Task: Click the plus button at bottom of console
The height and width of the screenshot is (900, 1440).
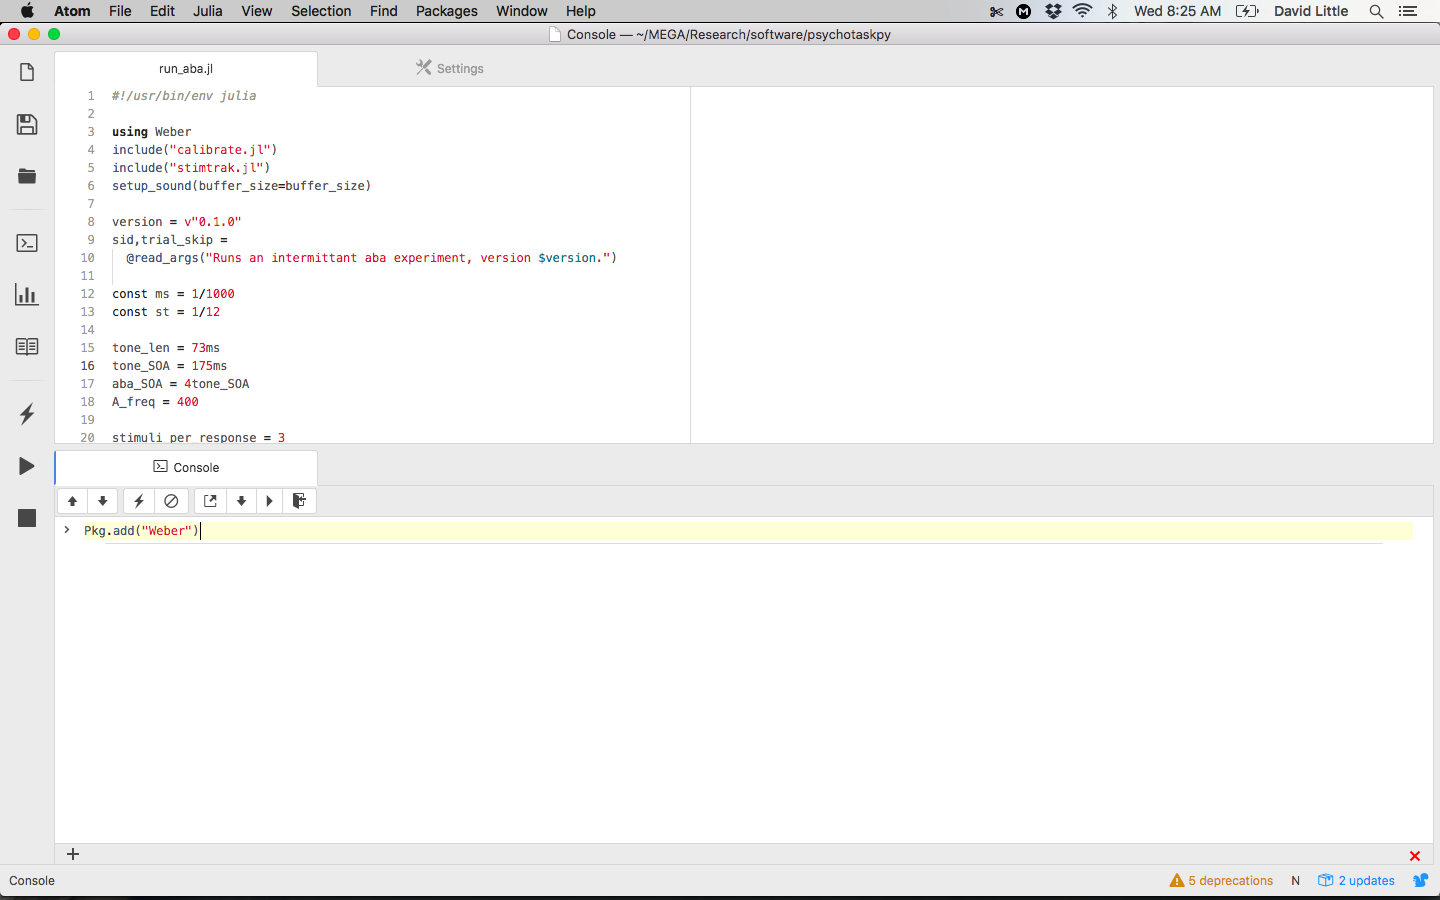Action: tap(73, 854)
